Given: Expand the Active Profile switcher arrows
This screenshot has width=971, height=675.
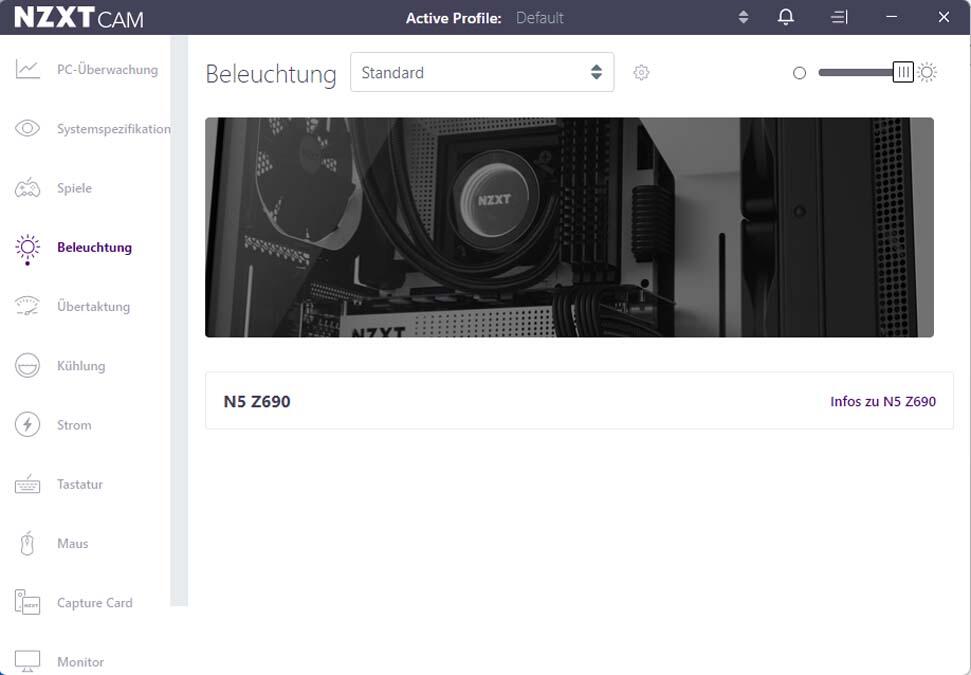Looking at the screenshot, I should tap(744, 17).
